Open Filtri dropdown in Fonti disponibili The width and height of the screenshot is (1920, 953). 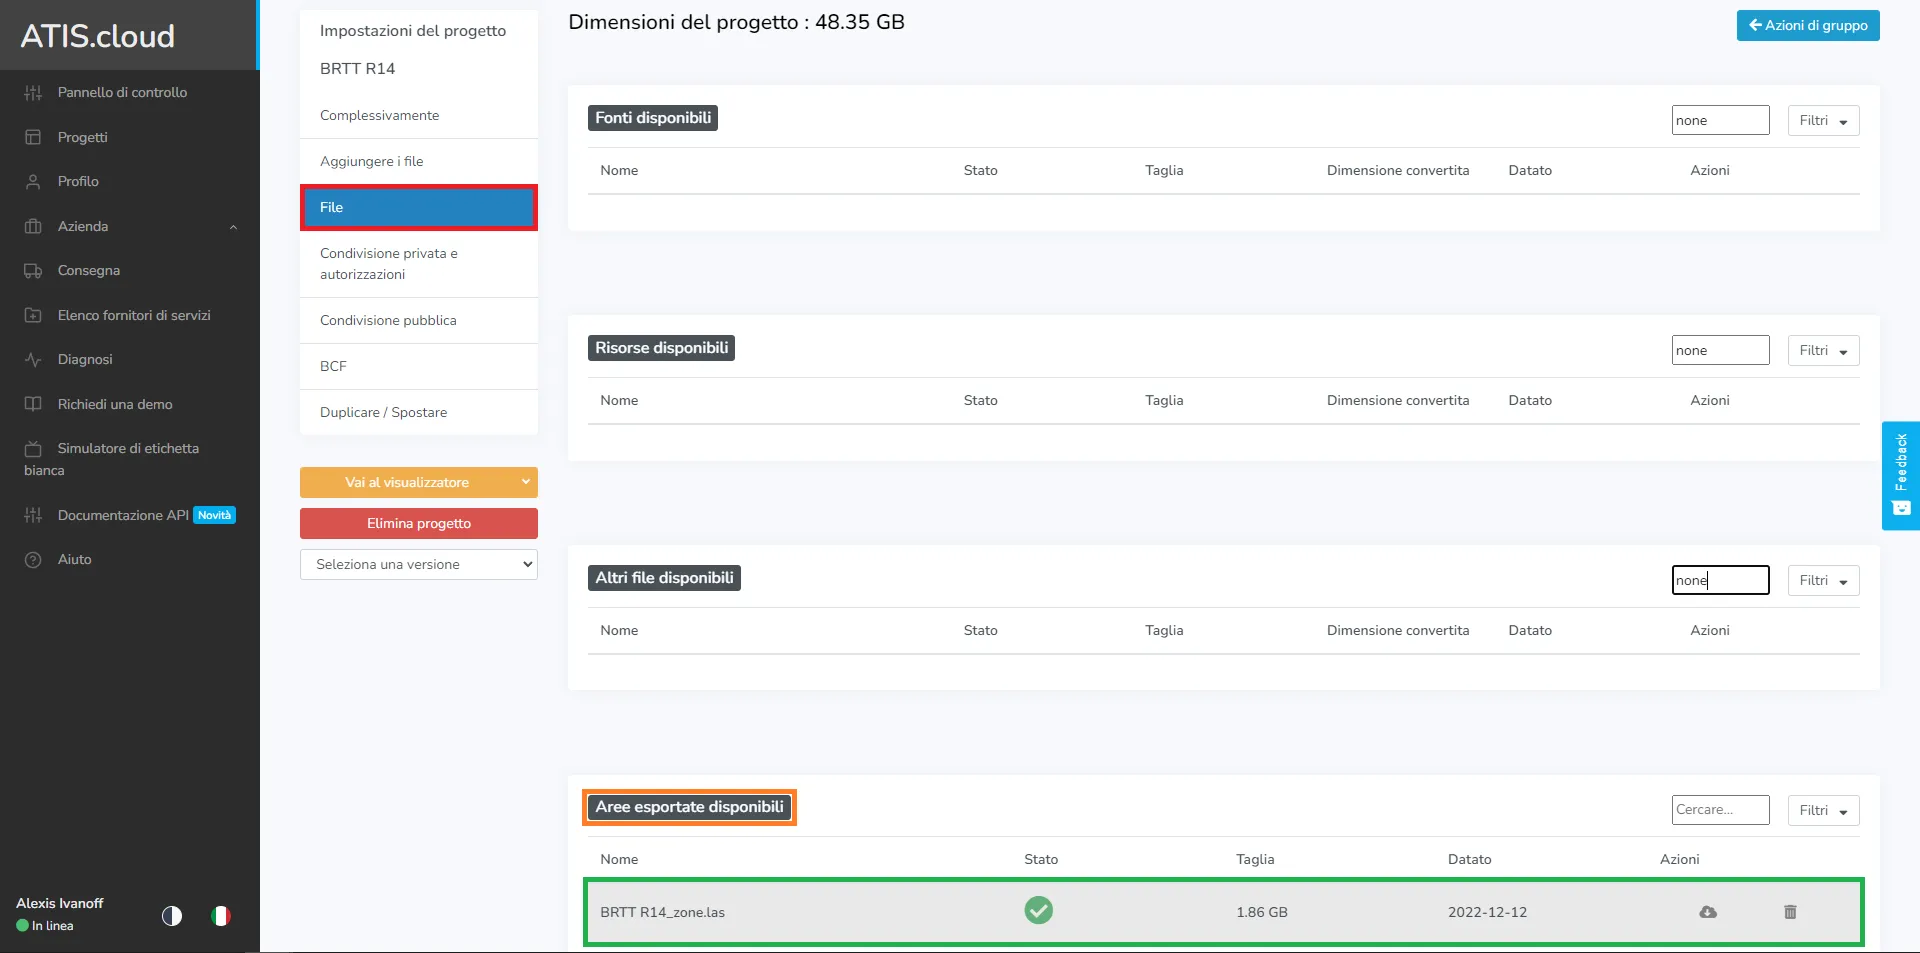[x=1823, y=120]
